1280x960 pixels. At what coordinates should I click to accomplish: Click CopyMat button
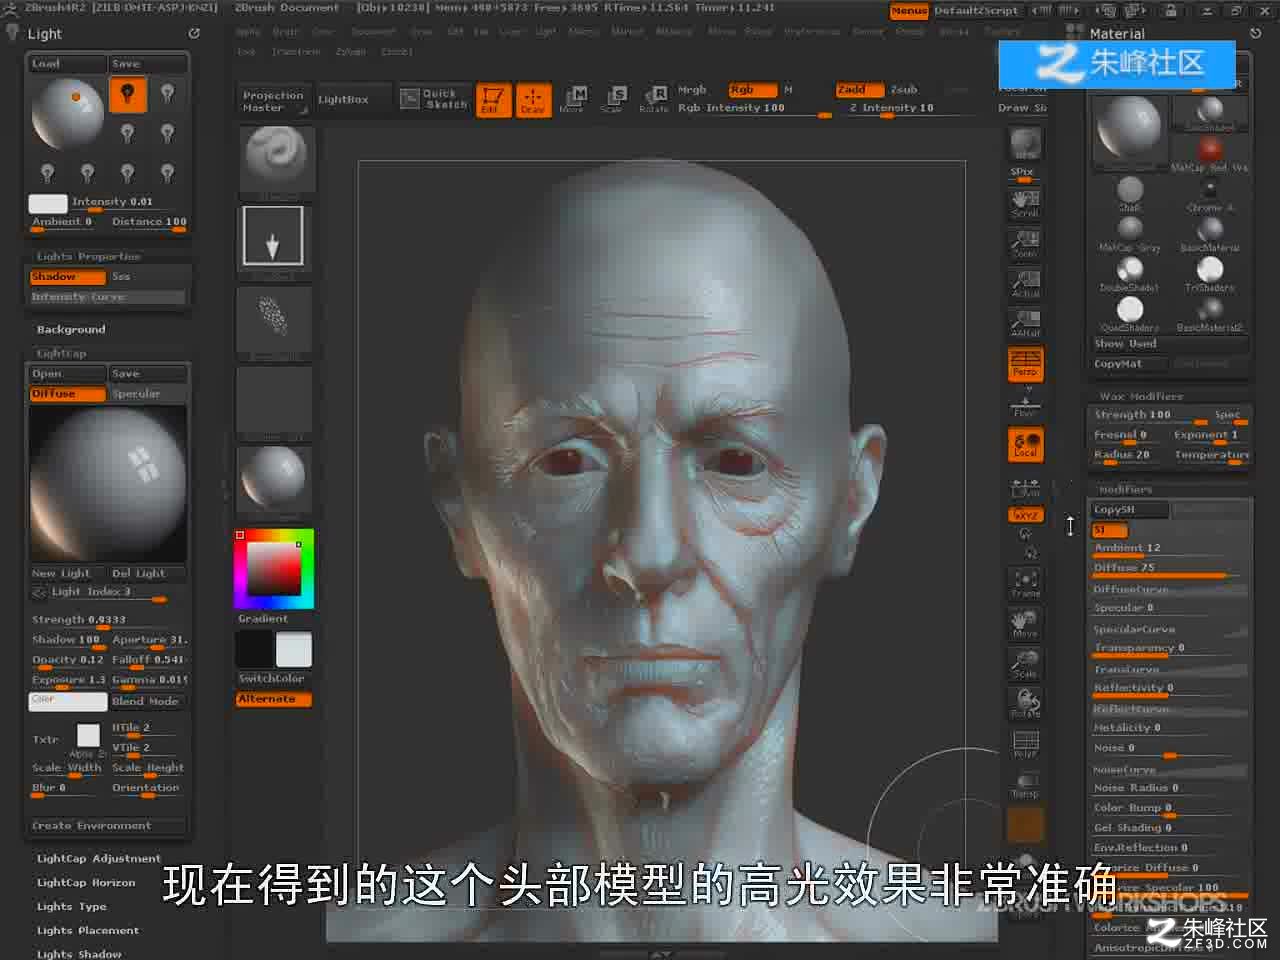[1129, 364]
